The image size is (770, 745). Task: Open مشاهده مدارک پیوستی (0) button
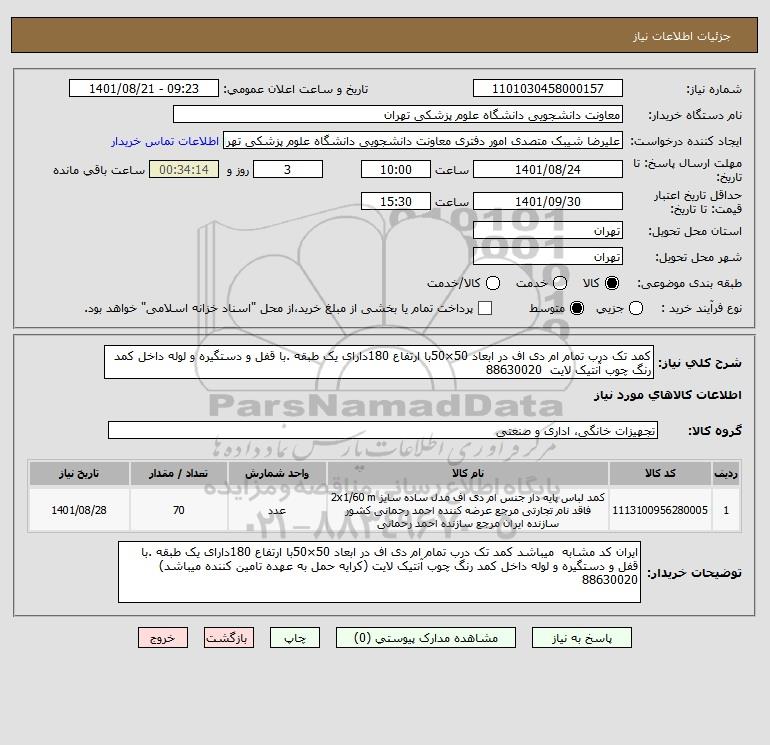pyautogui.click(x=426, y=638)
